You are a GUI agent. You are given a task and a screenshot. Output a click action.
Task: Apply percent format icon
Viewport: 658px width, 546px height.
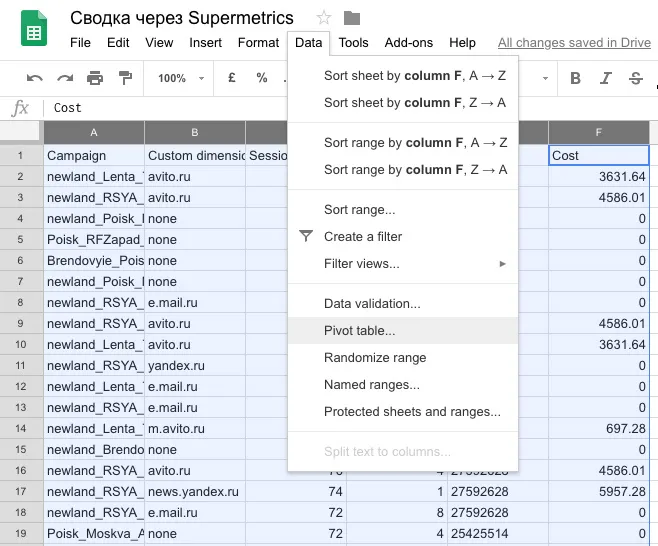pyautogui.click(x=262, y=78)
